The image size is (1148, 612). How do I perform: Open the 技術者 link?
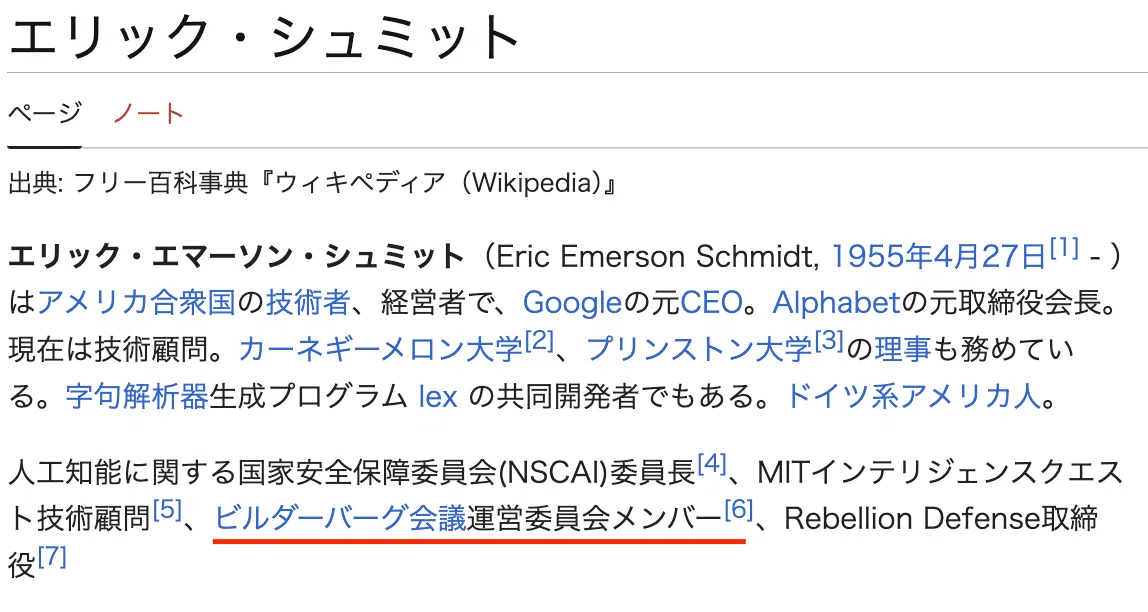point(308,302)
